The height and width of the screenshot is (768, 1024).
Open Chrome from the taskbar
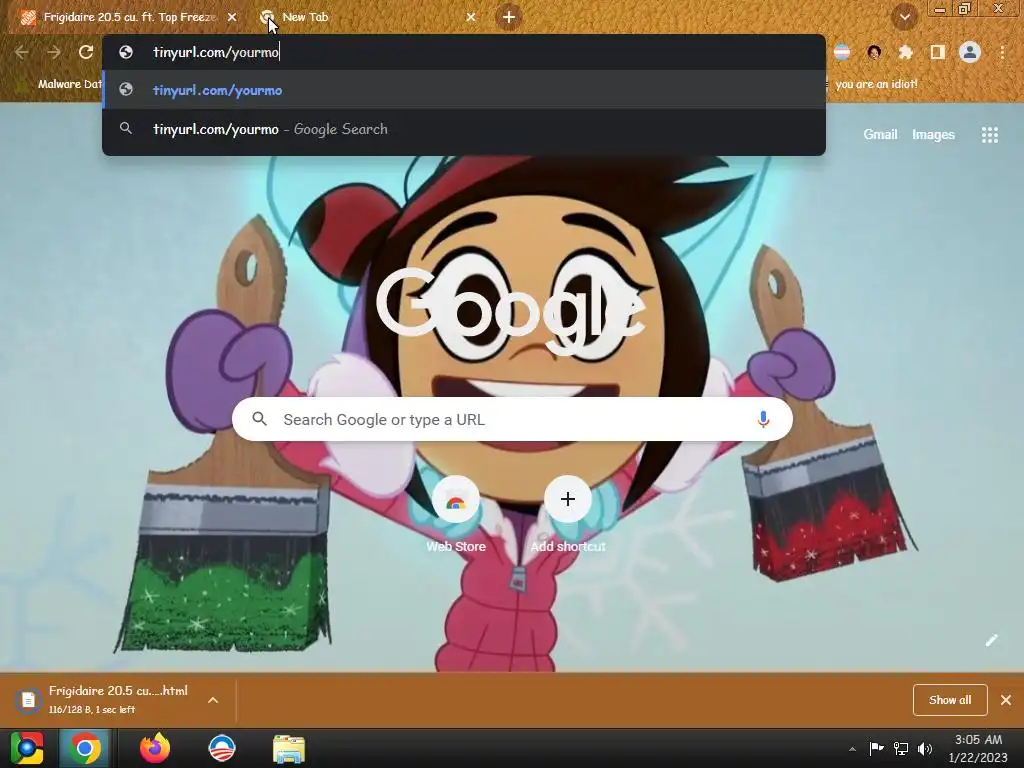(85, 748)
